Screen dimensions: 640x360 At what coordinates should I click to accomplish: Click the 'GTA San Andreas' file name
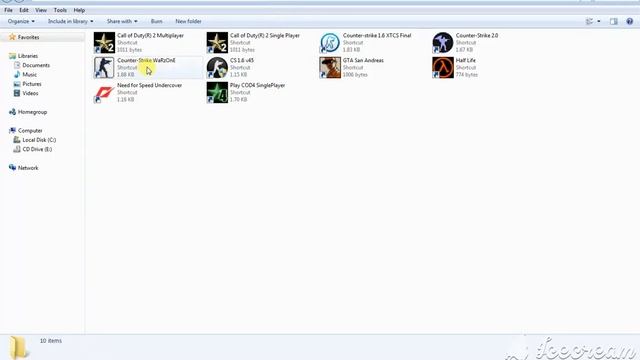click(363, 60)
